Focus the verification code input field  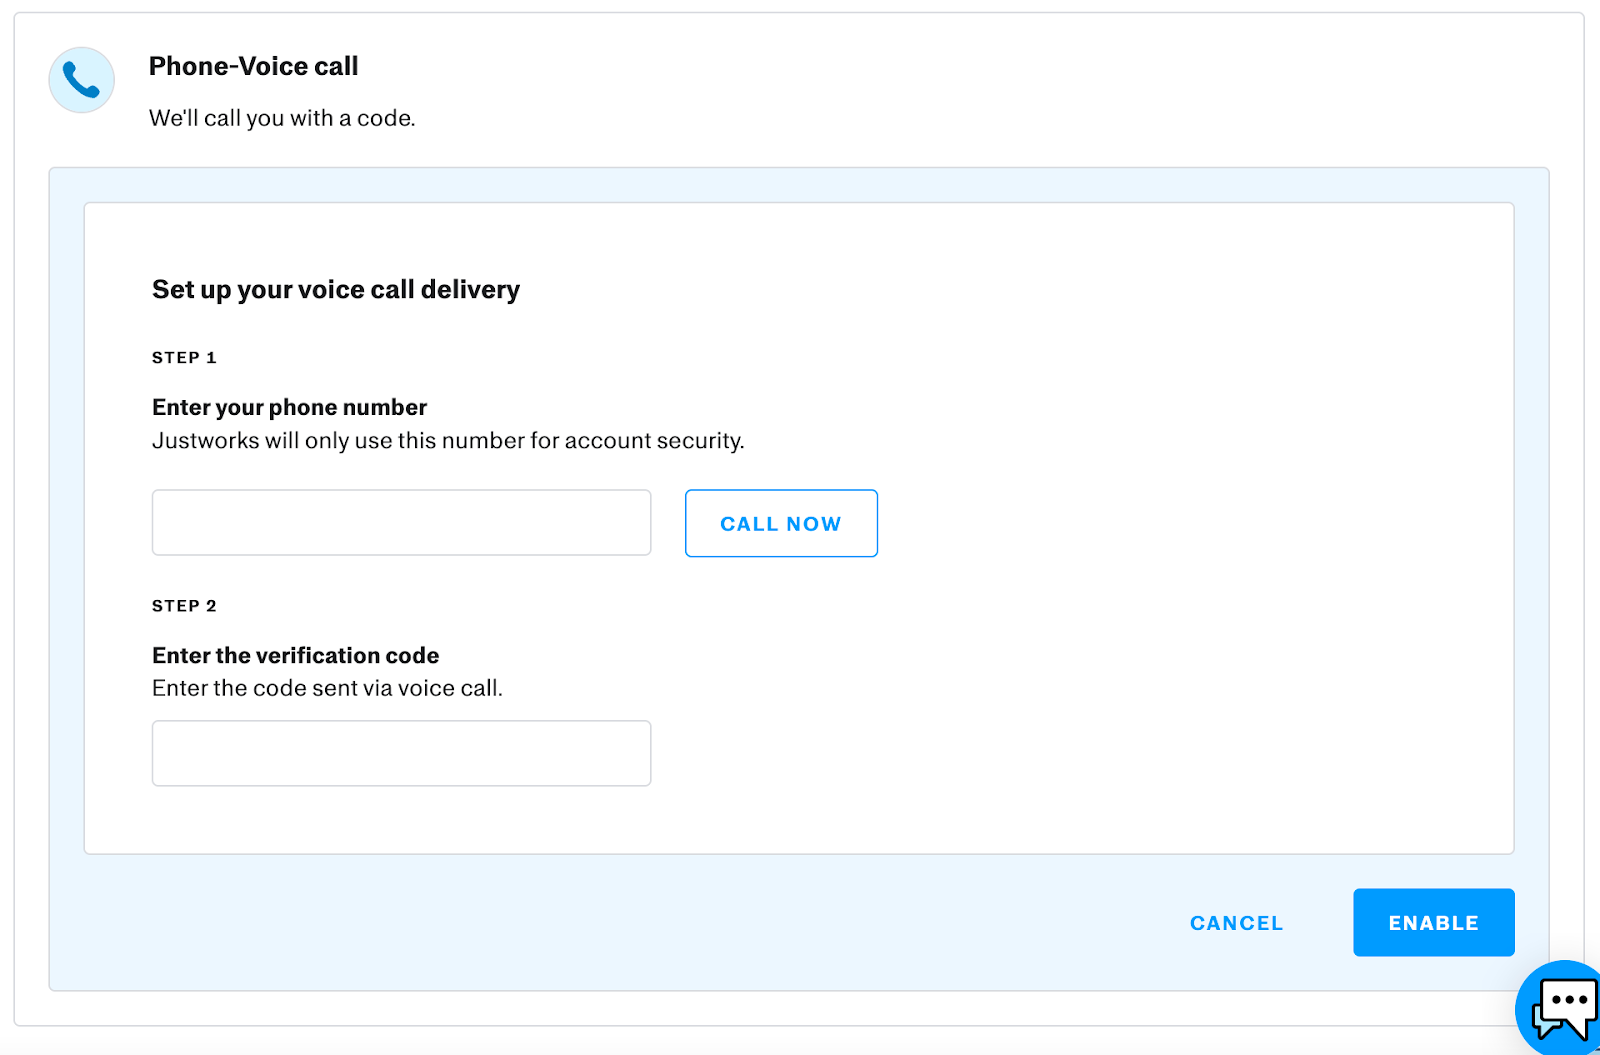click(x=401, y=753)
